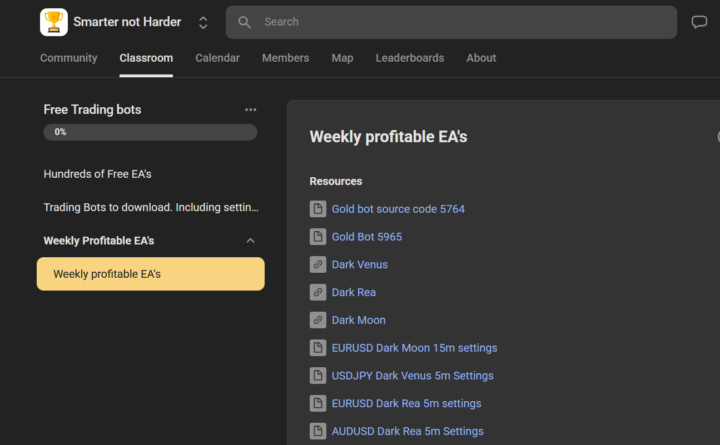Switch to the Community tab
The image size is (720, 445).
point(68,58)
